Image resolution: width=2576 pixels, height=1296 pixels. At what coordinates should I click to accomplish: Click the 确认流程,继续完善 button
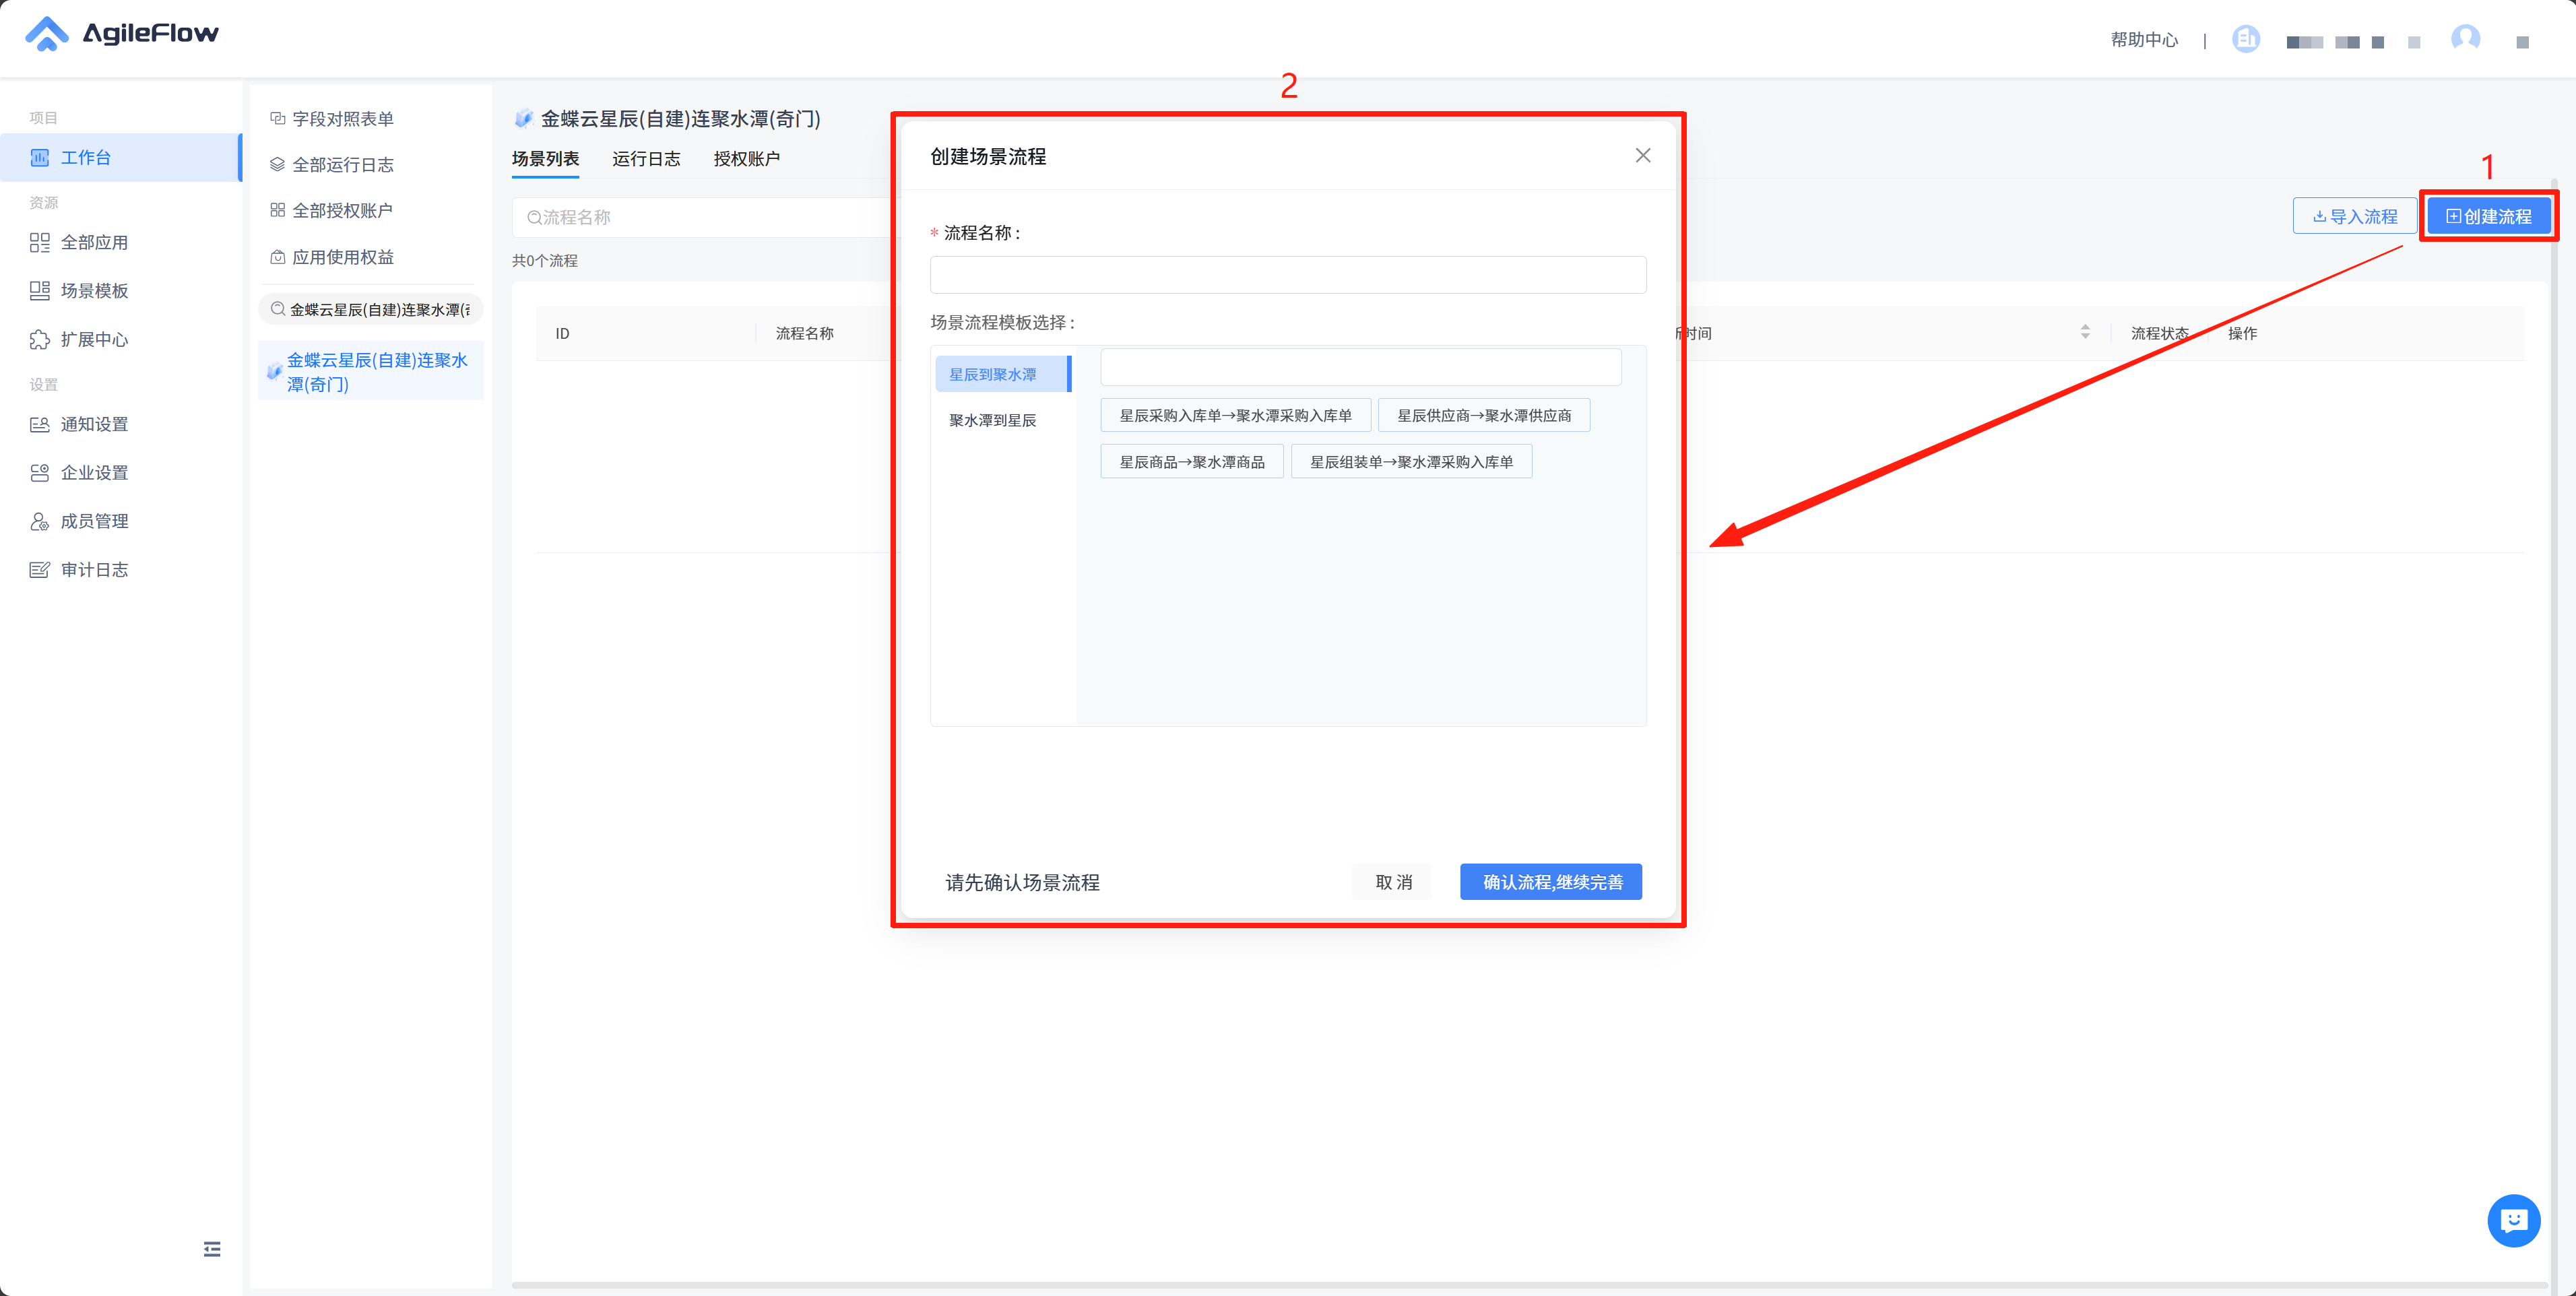pyautogui.click(x=1551, y=882)
